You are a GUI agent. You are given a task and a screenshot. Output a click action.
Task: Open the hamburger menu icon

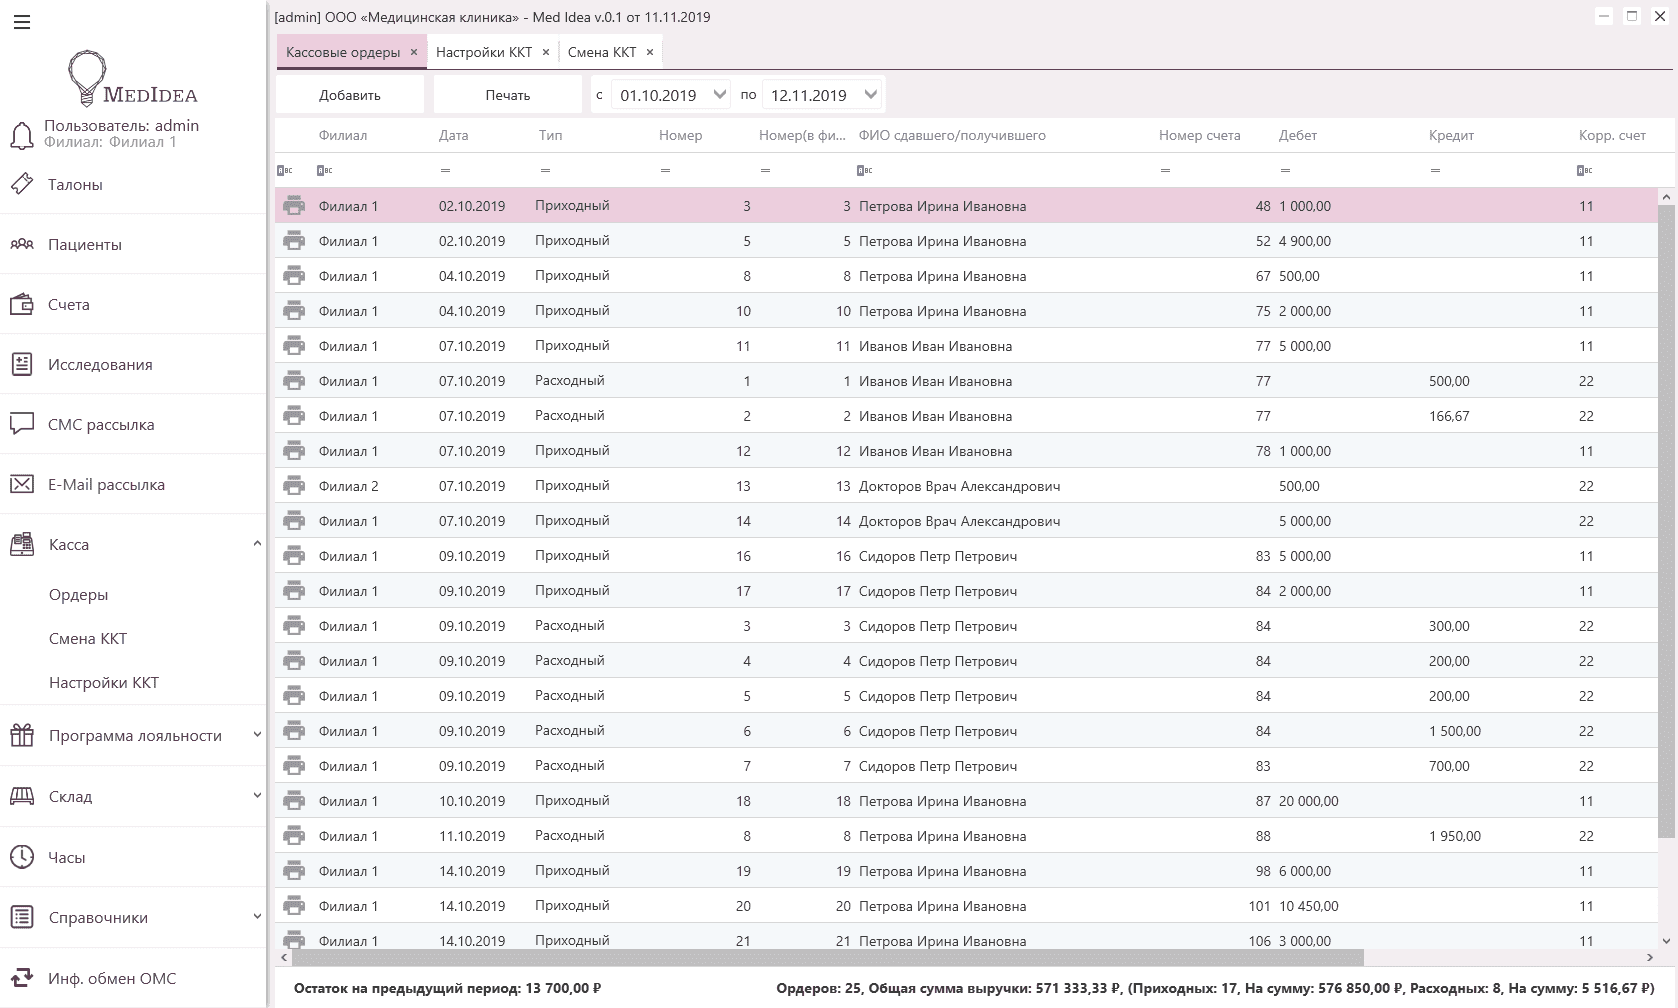pos(22,22)
